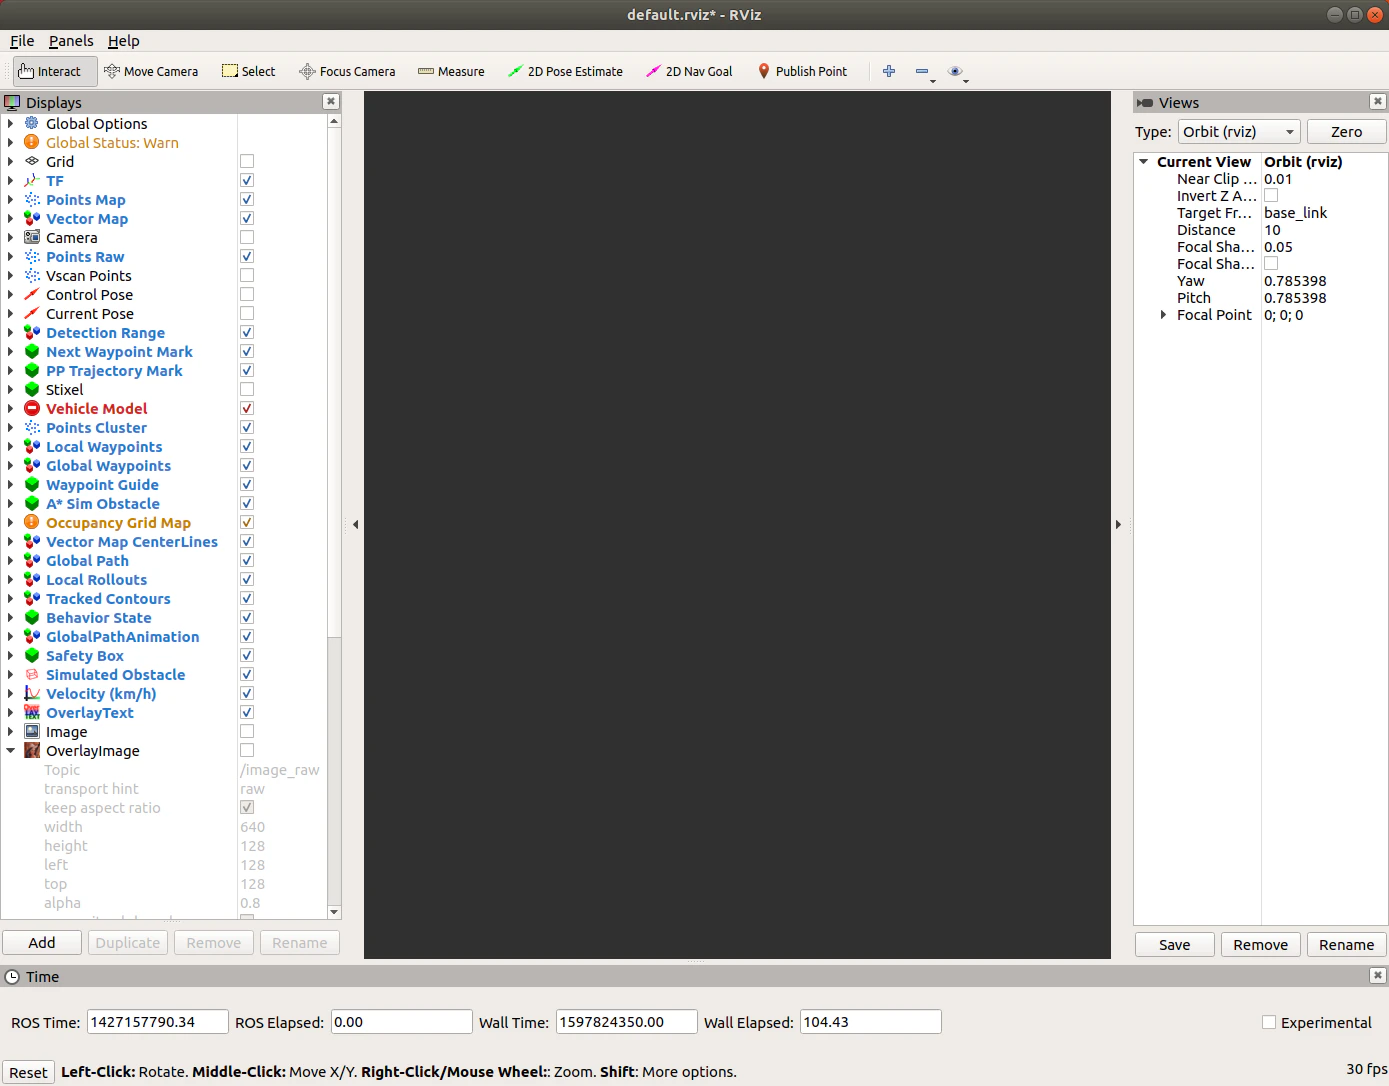This screenshot has width=1389, height=1086.
Task: Click the Add display button
Action: coord(42,943)
